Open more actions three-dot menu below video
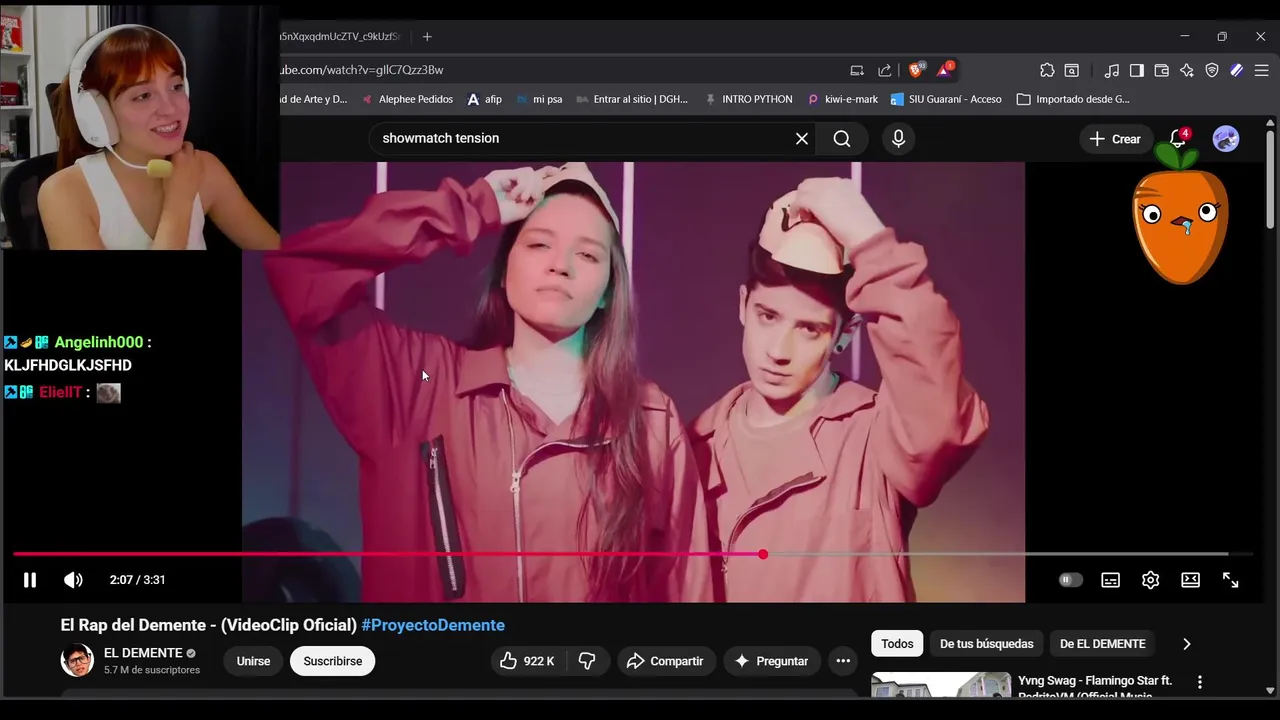Image resolution: width=1280 pixels, height=720 pixels. tap(843, 661)
